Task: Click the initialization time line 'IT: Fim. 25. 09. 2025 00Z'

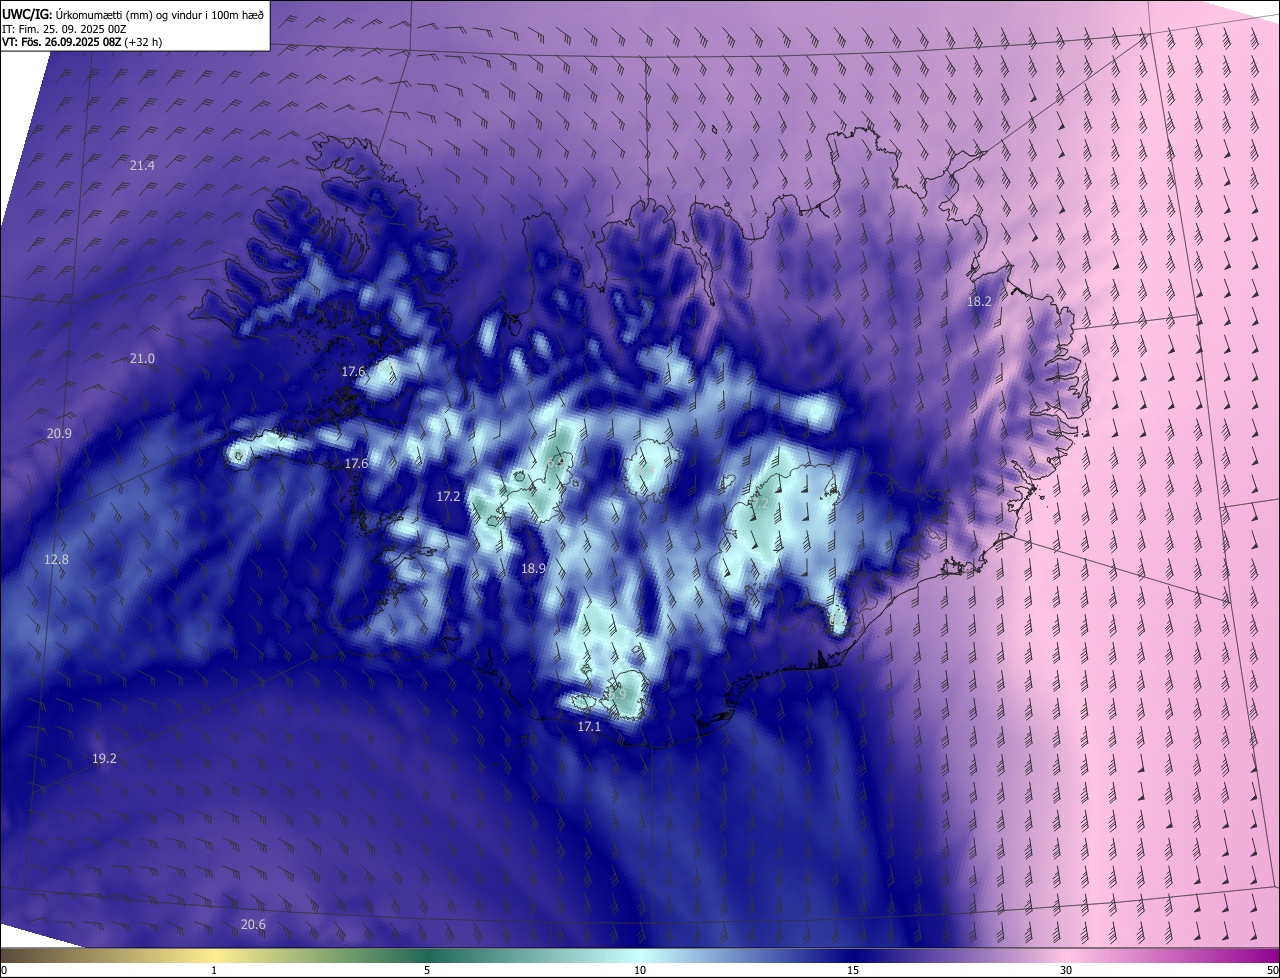Action: 64,29
